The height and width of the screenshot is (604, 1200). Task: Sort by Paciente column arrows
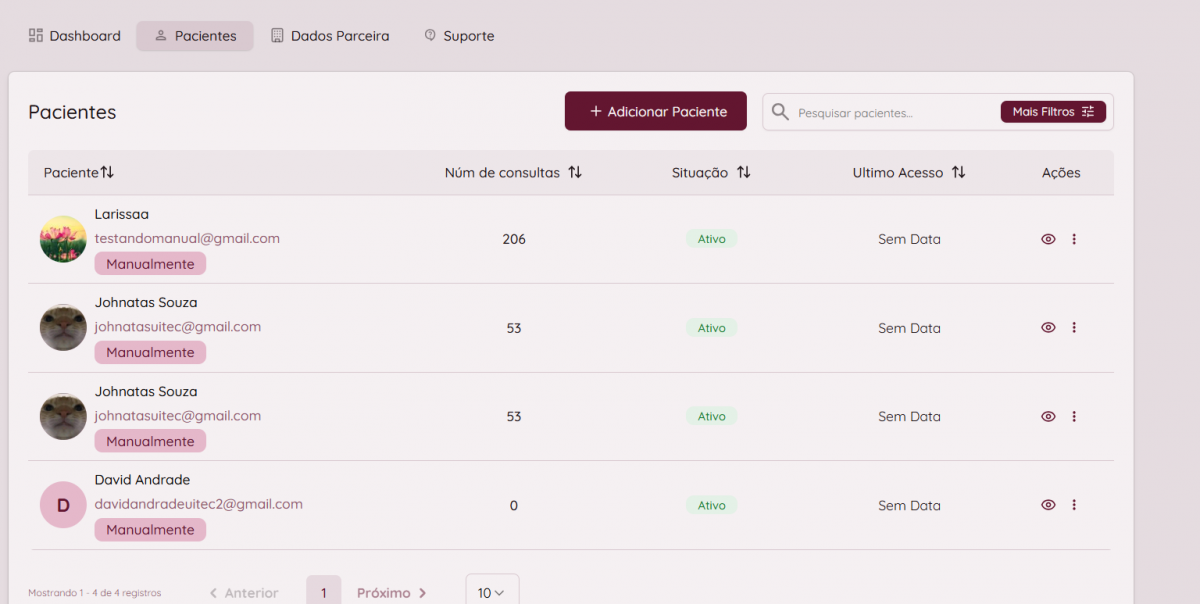coord(107,172)
